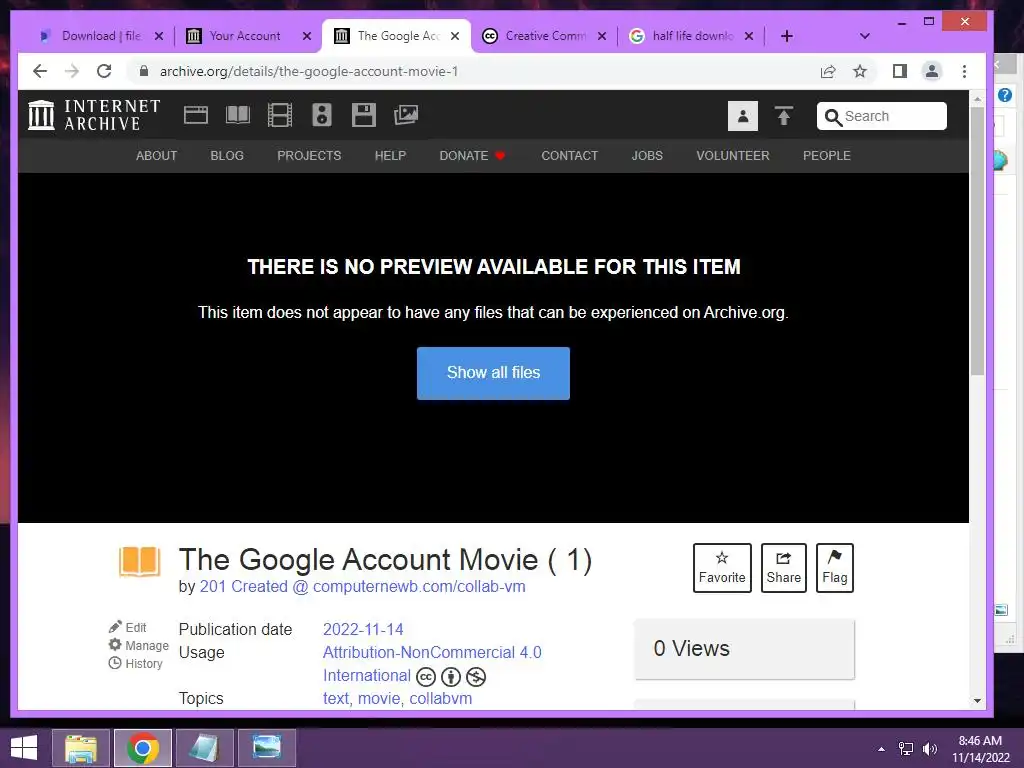The image size is (1024, 768).
Task: Click the Manage link
Action: click(138, 645)
